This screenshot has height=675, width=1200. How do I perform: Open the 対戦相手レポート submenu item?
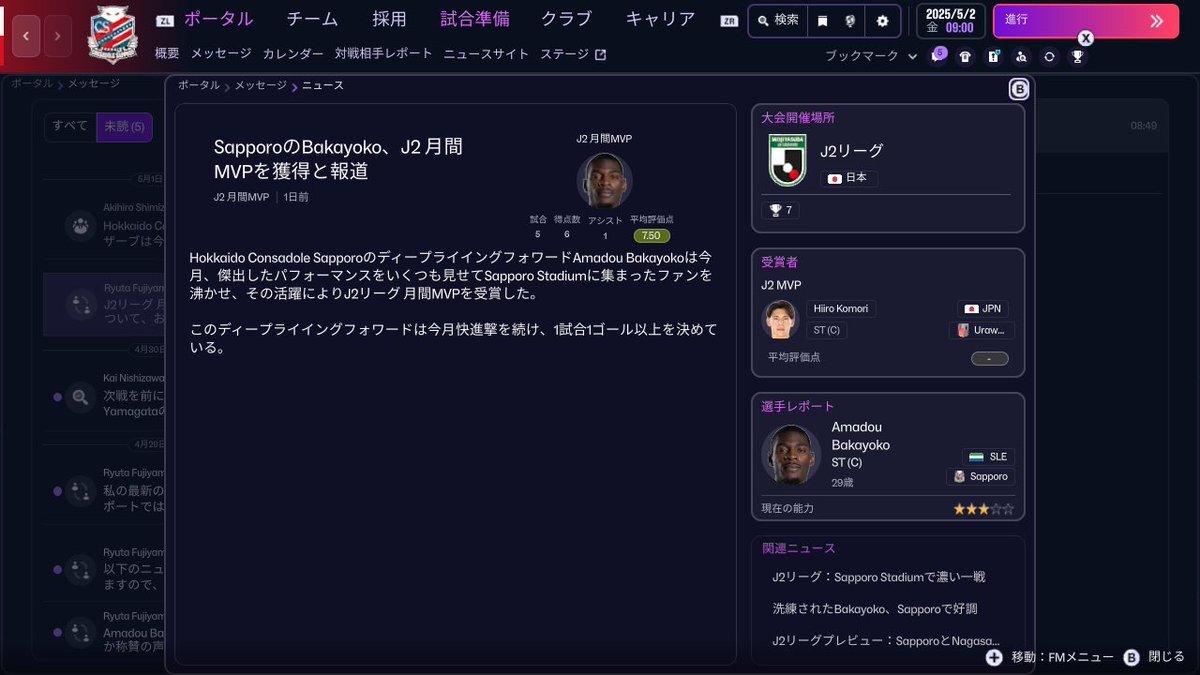click(x=383, y=54)
